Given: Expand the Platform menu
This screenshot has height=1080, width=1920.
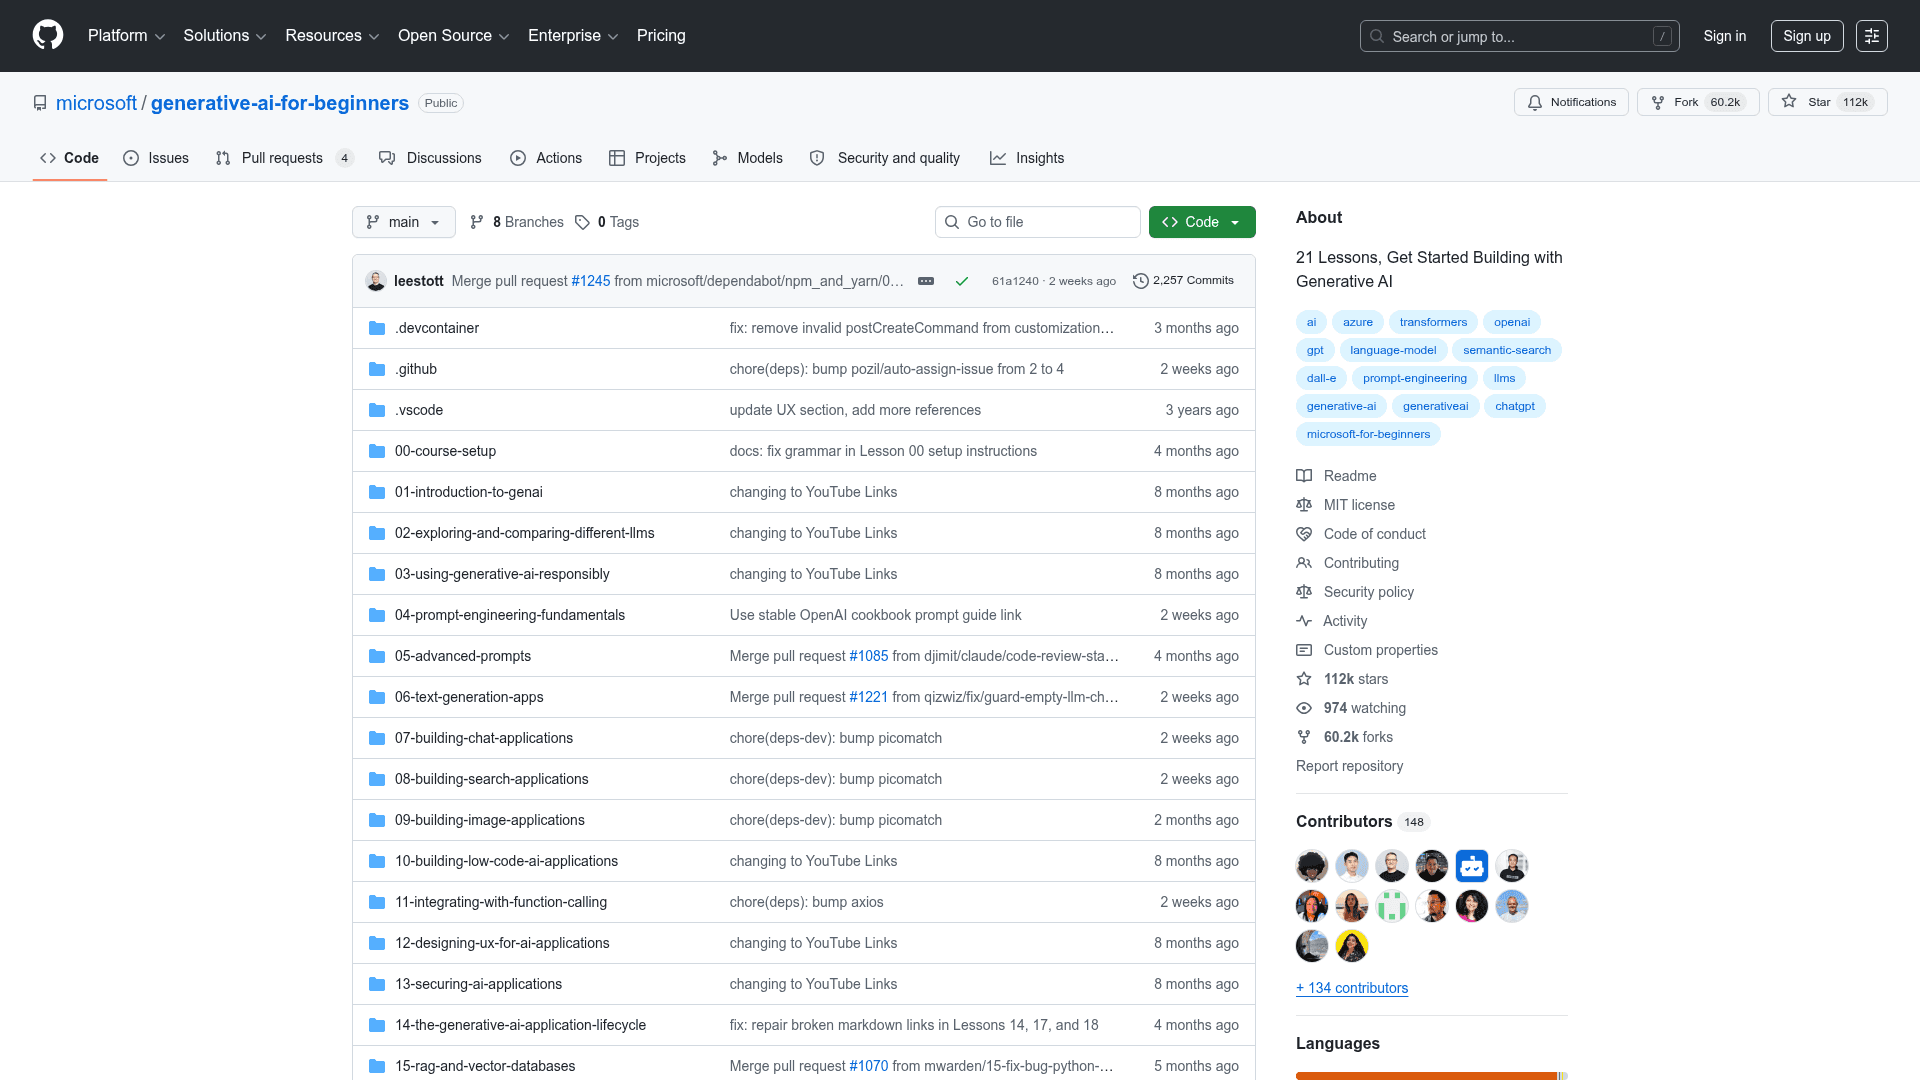Looking at the screenshot, I should [x=126, y=36].
